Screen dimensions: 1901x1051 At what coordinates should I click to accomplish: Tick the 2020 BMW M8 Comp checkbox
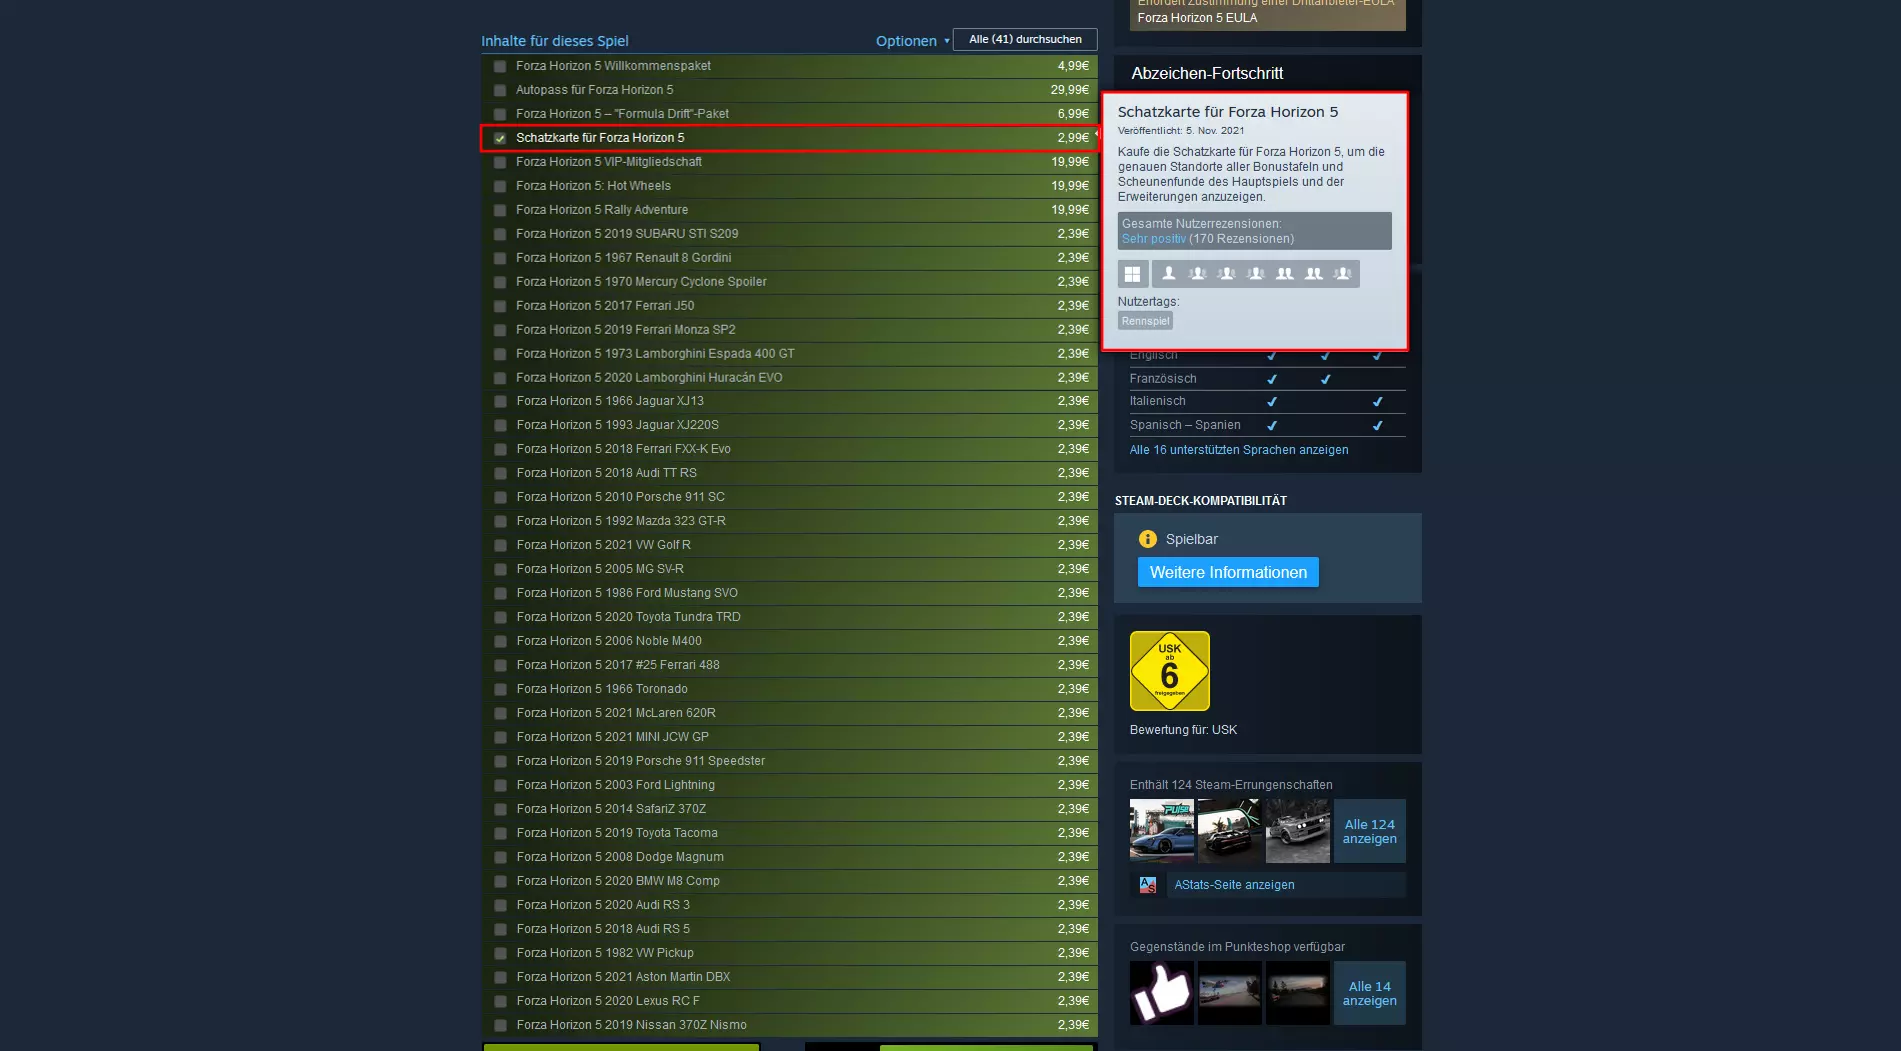[500, 881]
